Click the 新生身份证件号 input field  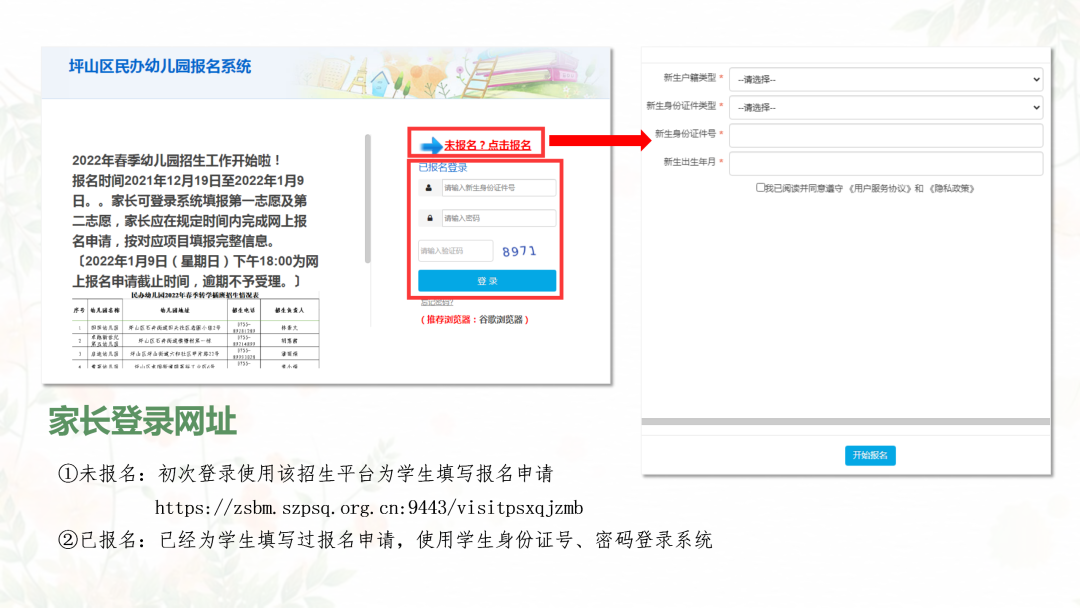tap(885, 135)
